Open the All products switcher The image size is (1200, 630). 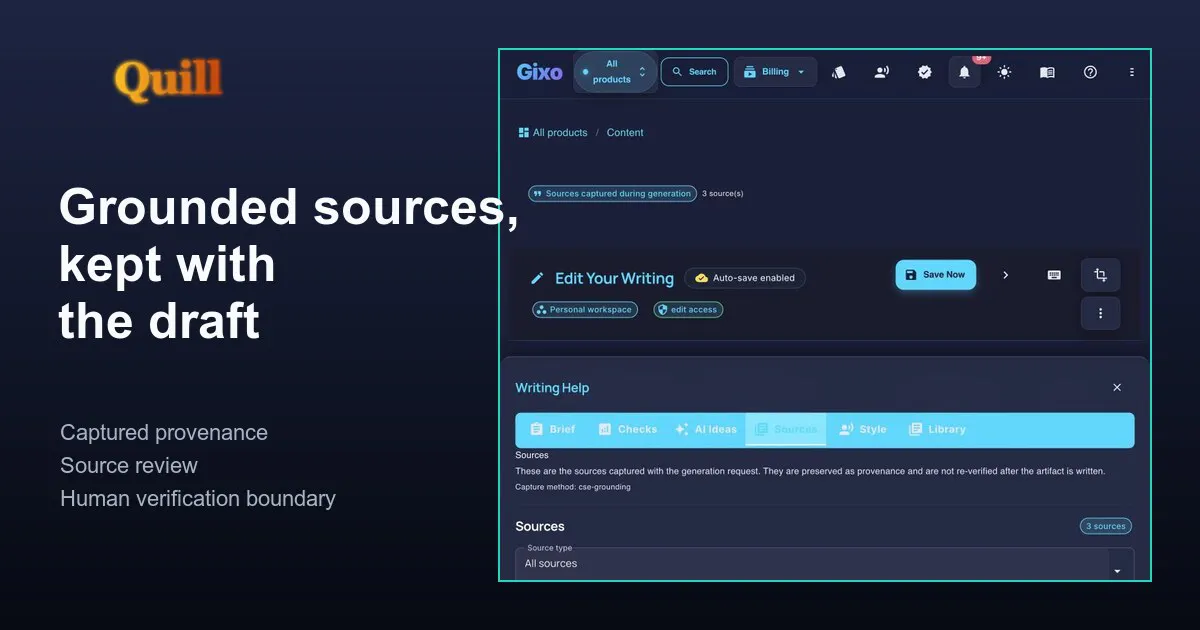tap(615, 72)
